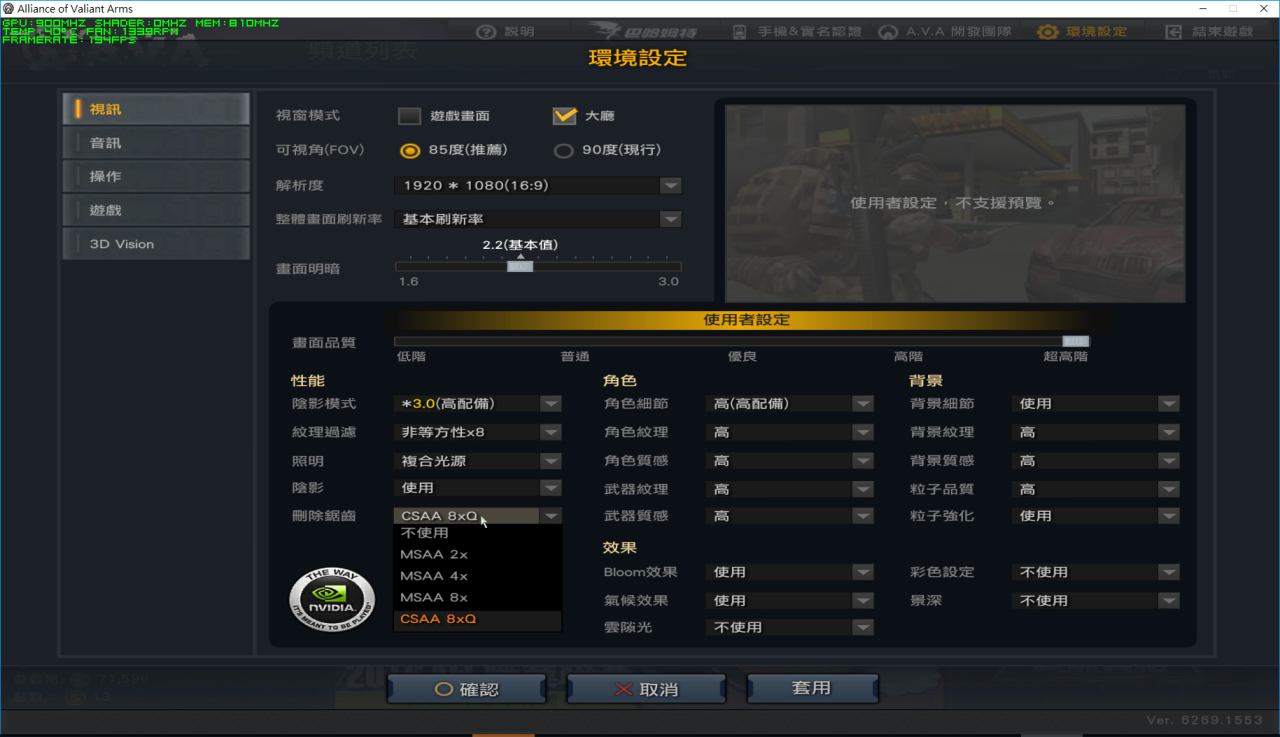Choose 不使用 in the open 刪除鋸齒 list
This screenshot has width=1280, height=737.
point(478,534)
